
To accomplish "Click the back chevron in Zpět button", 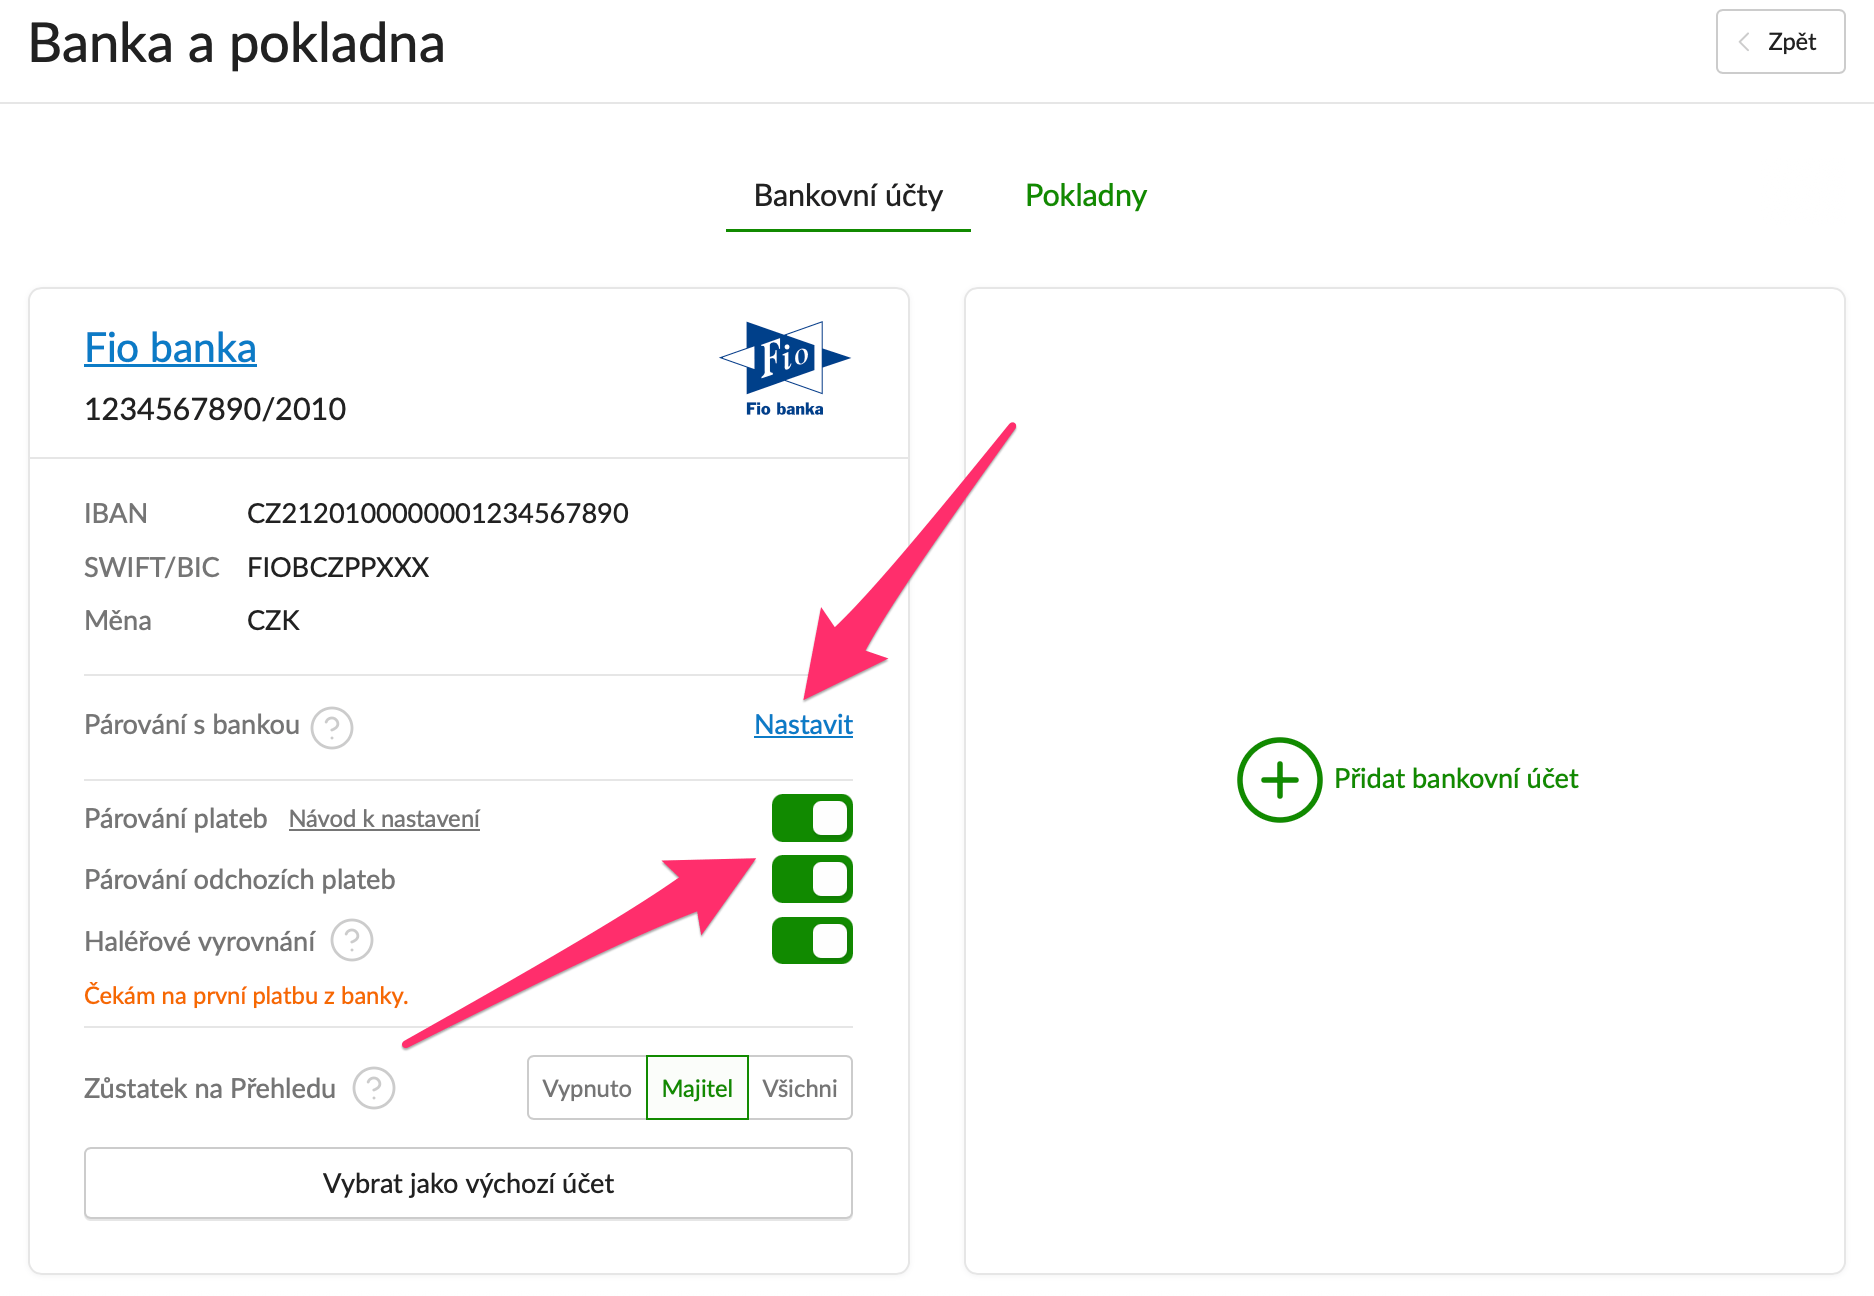I will pos(1744,42).
